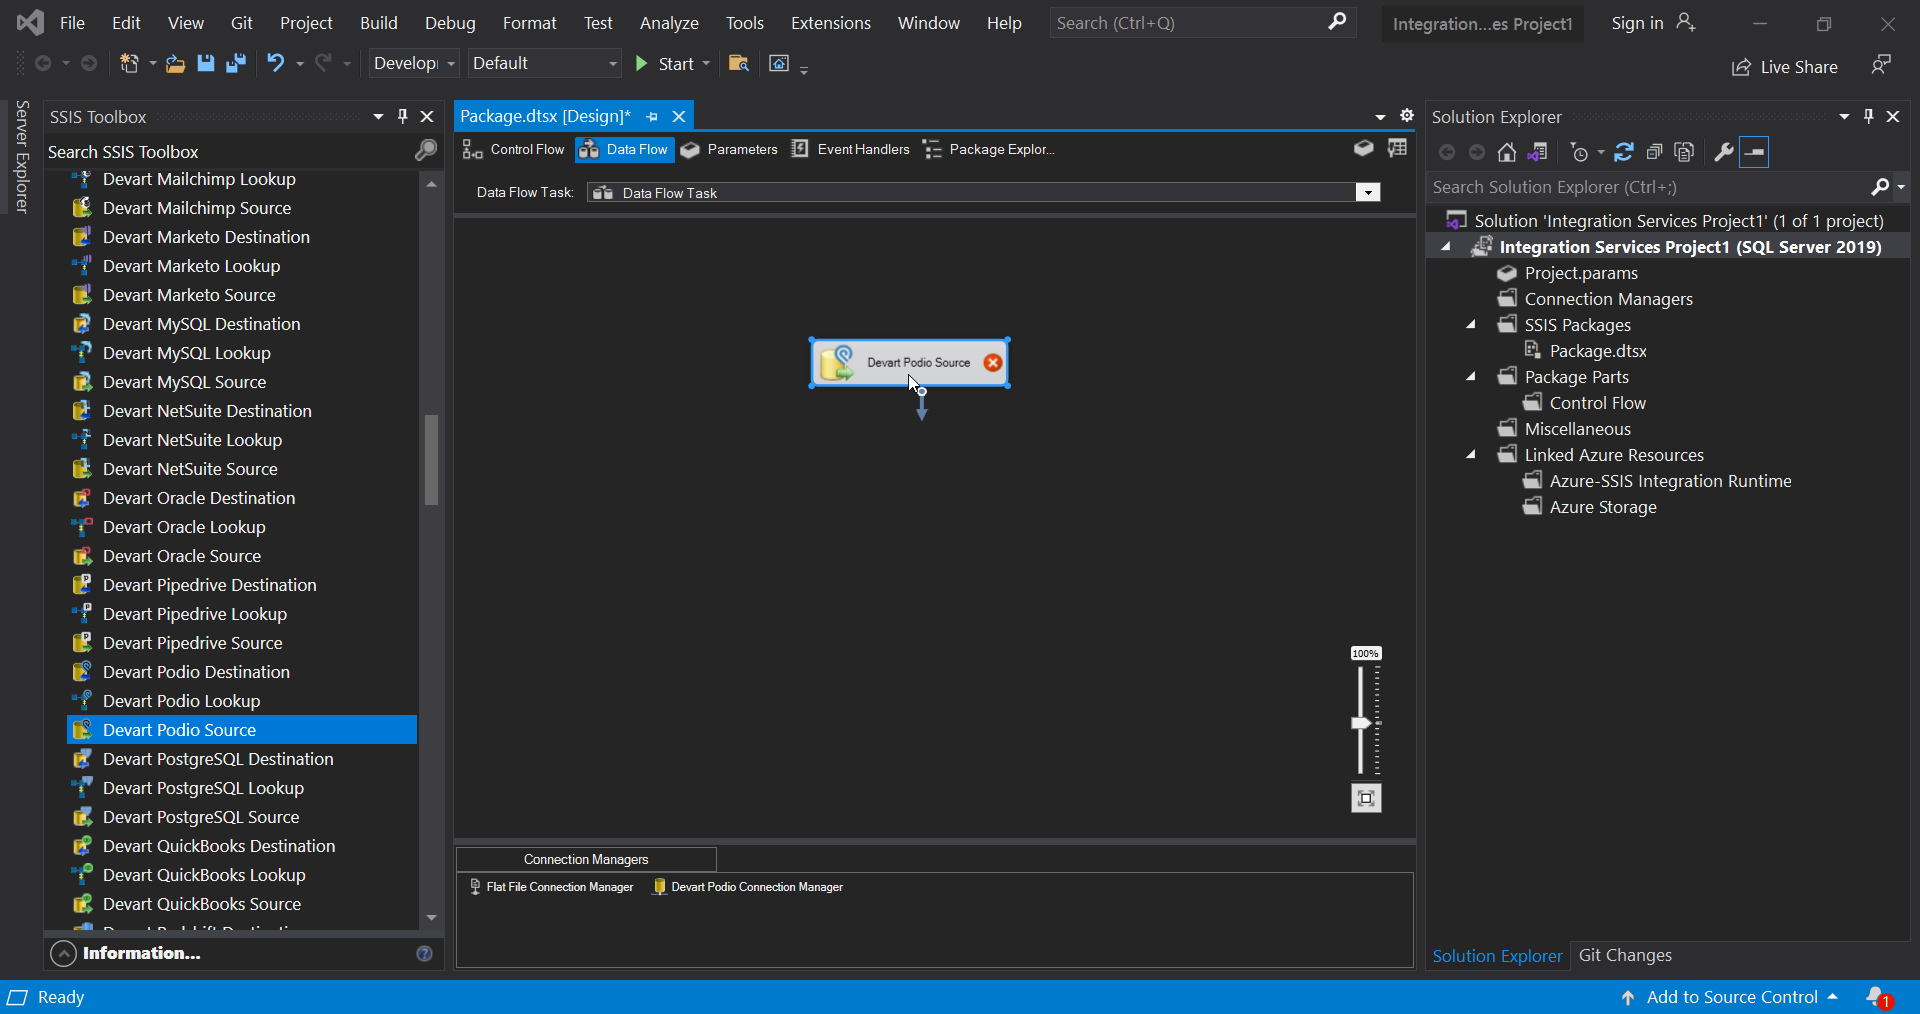Image resolution: width=1920 pixels, height=1014 pixels.
Task: Click the Live Share button
Action: (x=1785, y=67)
